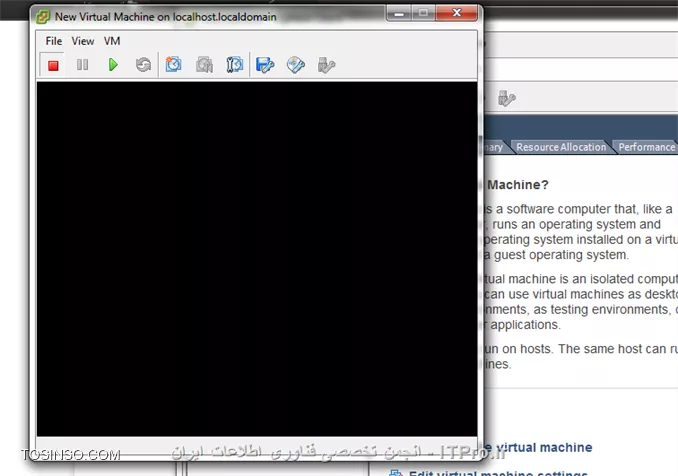Viewport: 678px width, 476px height.
Task: Click the green Power On play button
Action: (113, 65)
